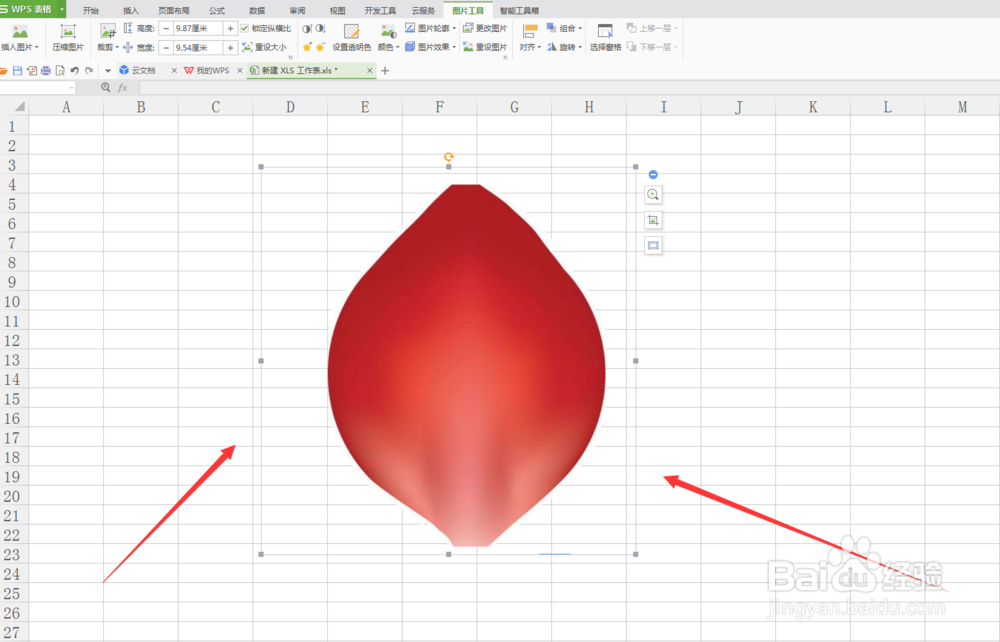The width and height of the screenshot is (1000, 642).
Task: Open the Insert (插入) ribbon tab
Action: (130, 10)
